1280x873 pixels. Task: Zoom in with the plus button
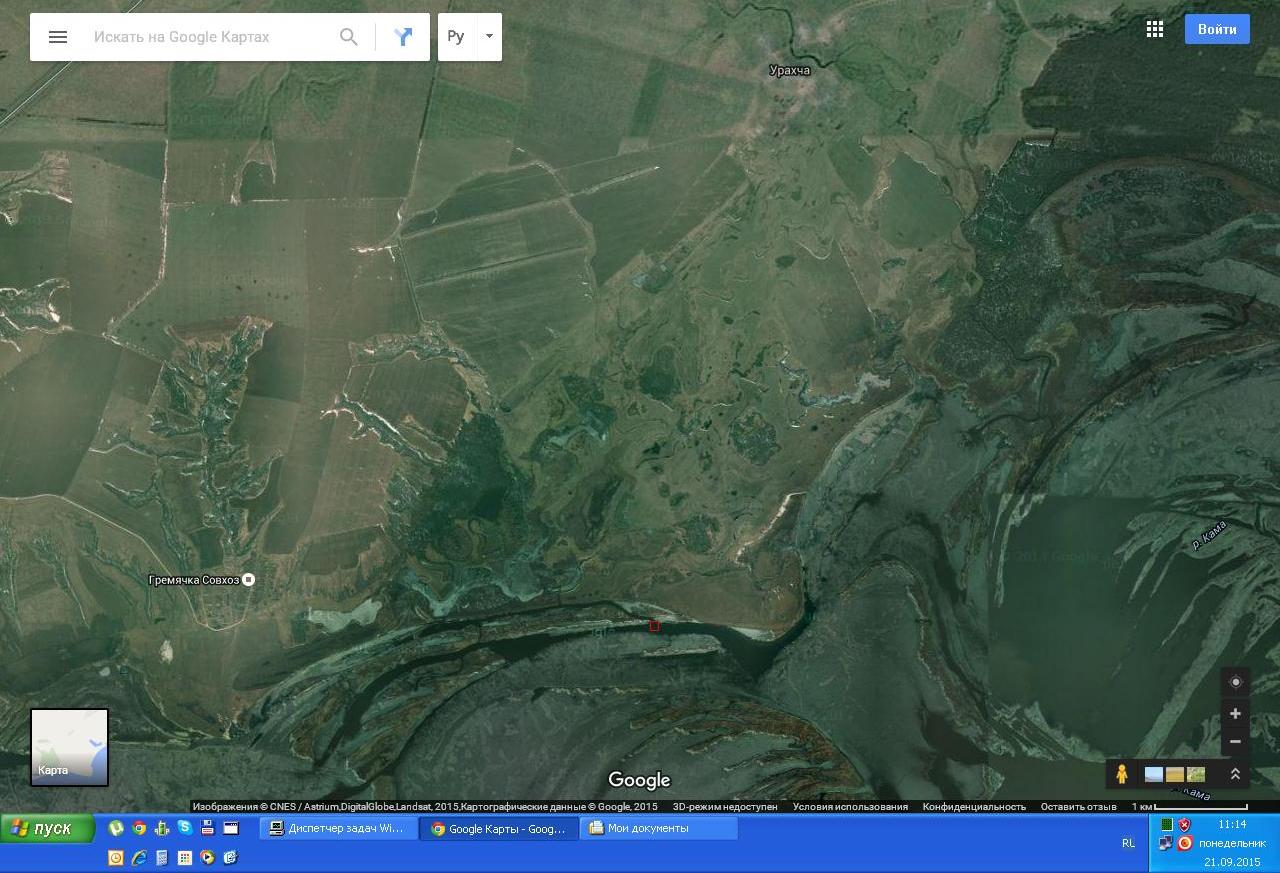(x=1235, y=713)
